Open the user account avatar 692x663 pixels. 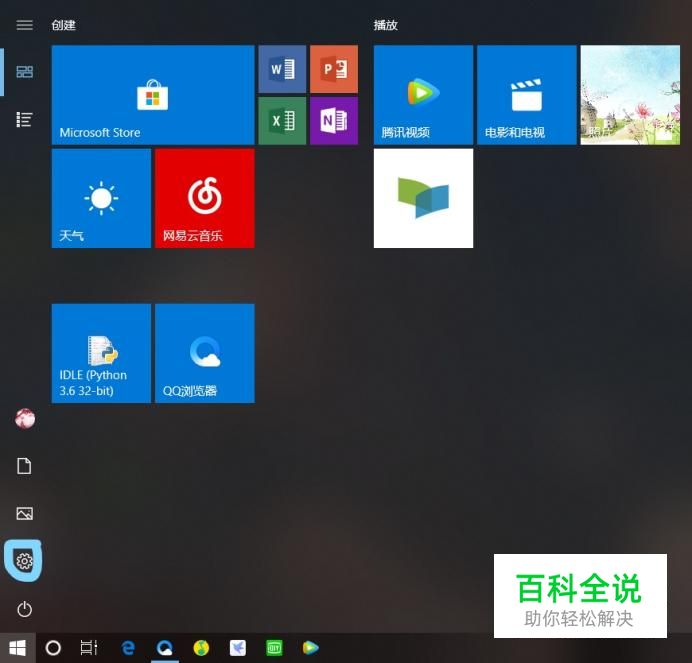pos(25,418)
